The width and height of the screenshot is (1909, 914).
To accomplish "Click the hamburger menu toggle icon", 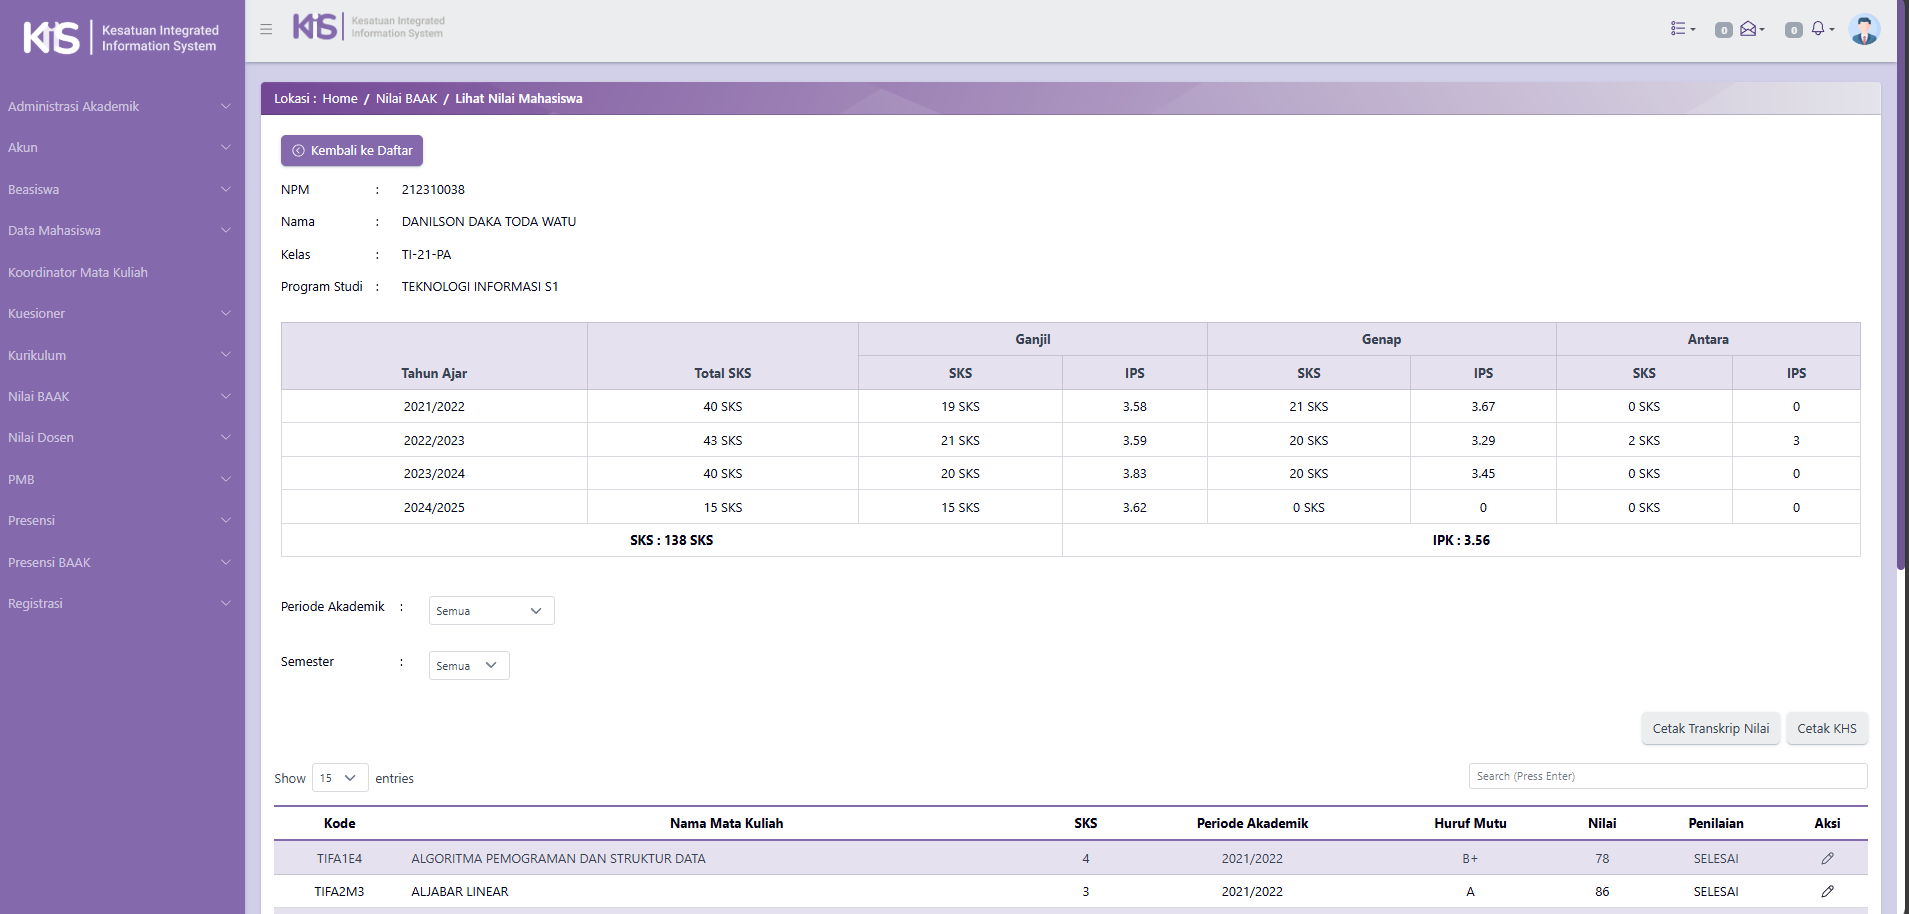I will click(266, 29).
